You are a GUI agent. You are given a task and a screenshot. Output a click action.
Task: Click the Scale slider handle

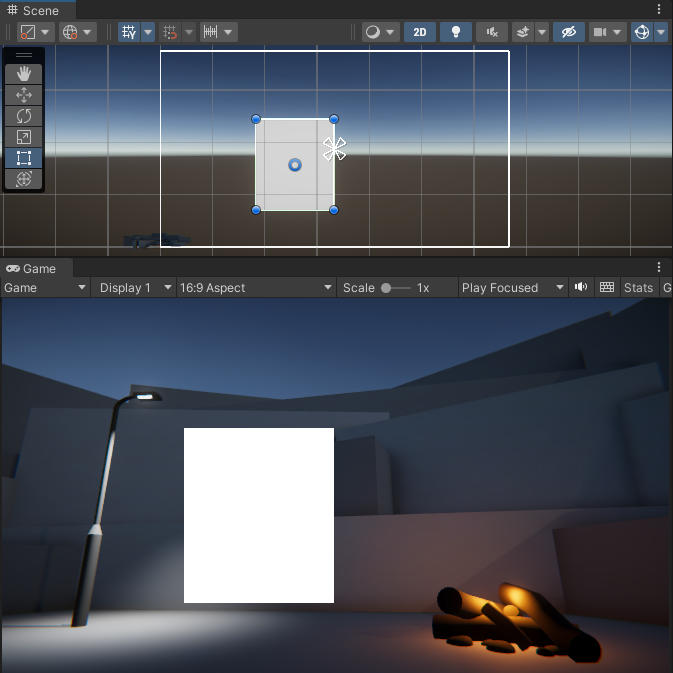[x=386, y=288]
